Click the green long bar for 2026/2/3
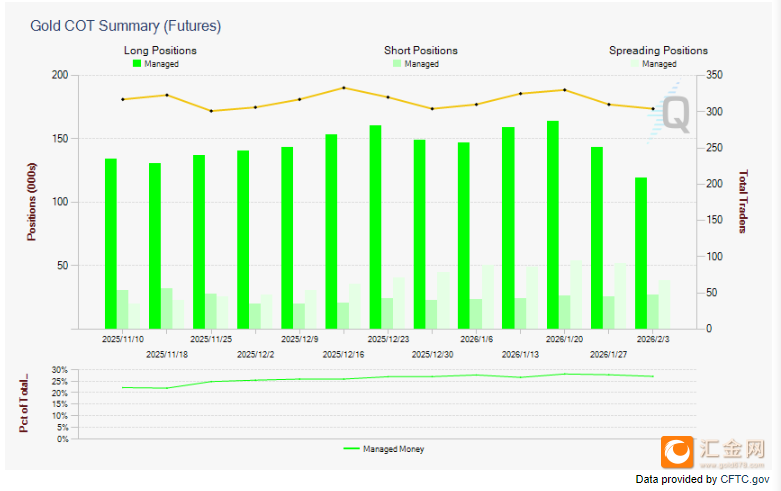Image resolution: width=781 pixels, height=491 pixels. 641,252
